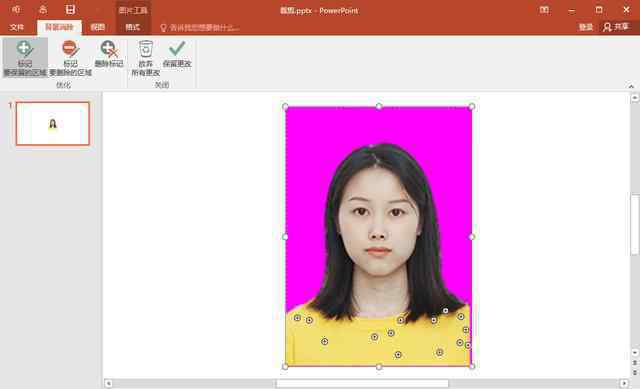Click the top-middle handle of the picture
This screenshot has height=389, width=640.
pyautogui.click(x=379, y=107)
